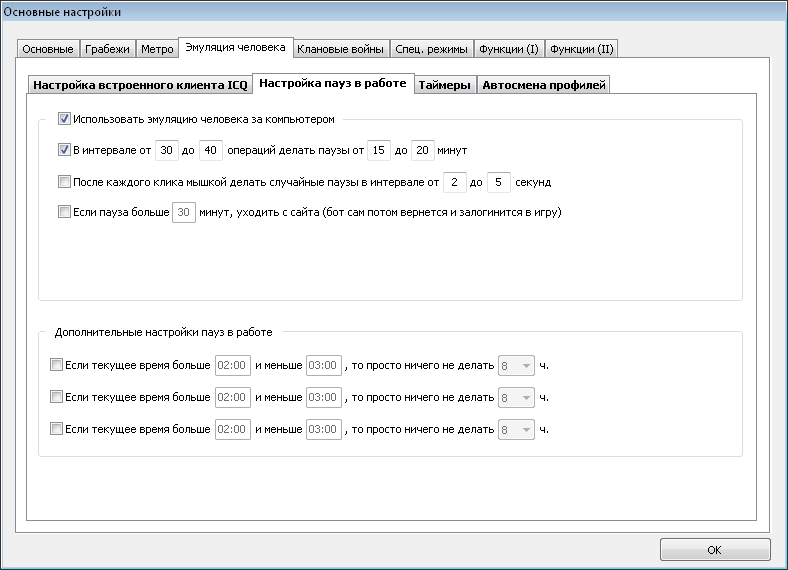
Task: Check first Если текущее время больше checkbox
Action: [x=56, y=365]
